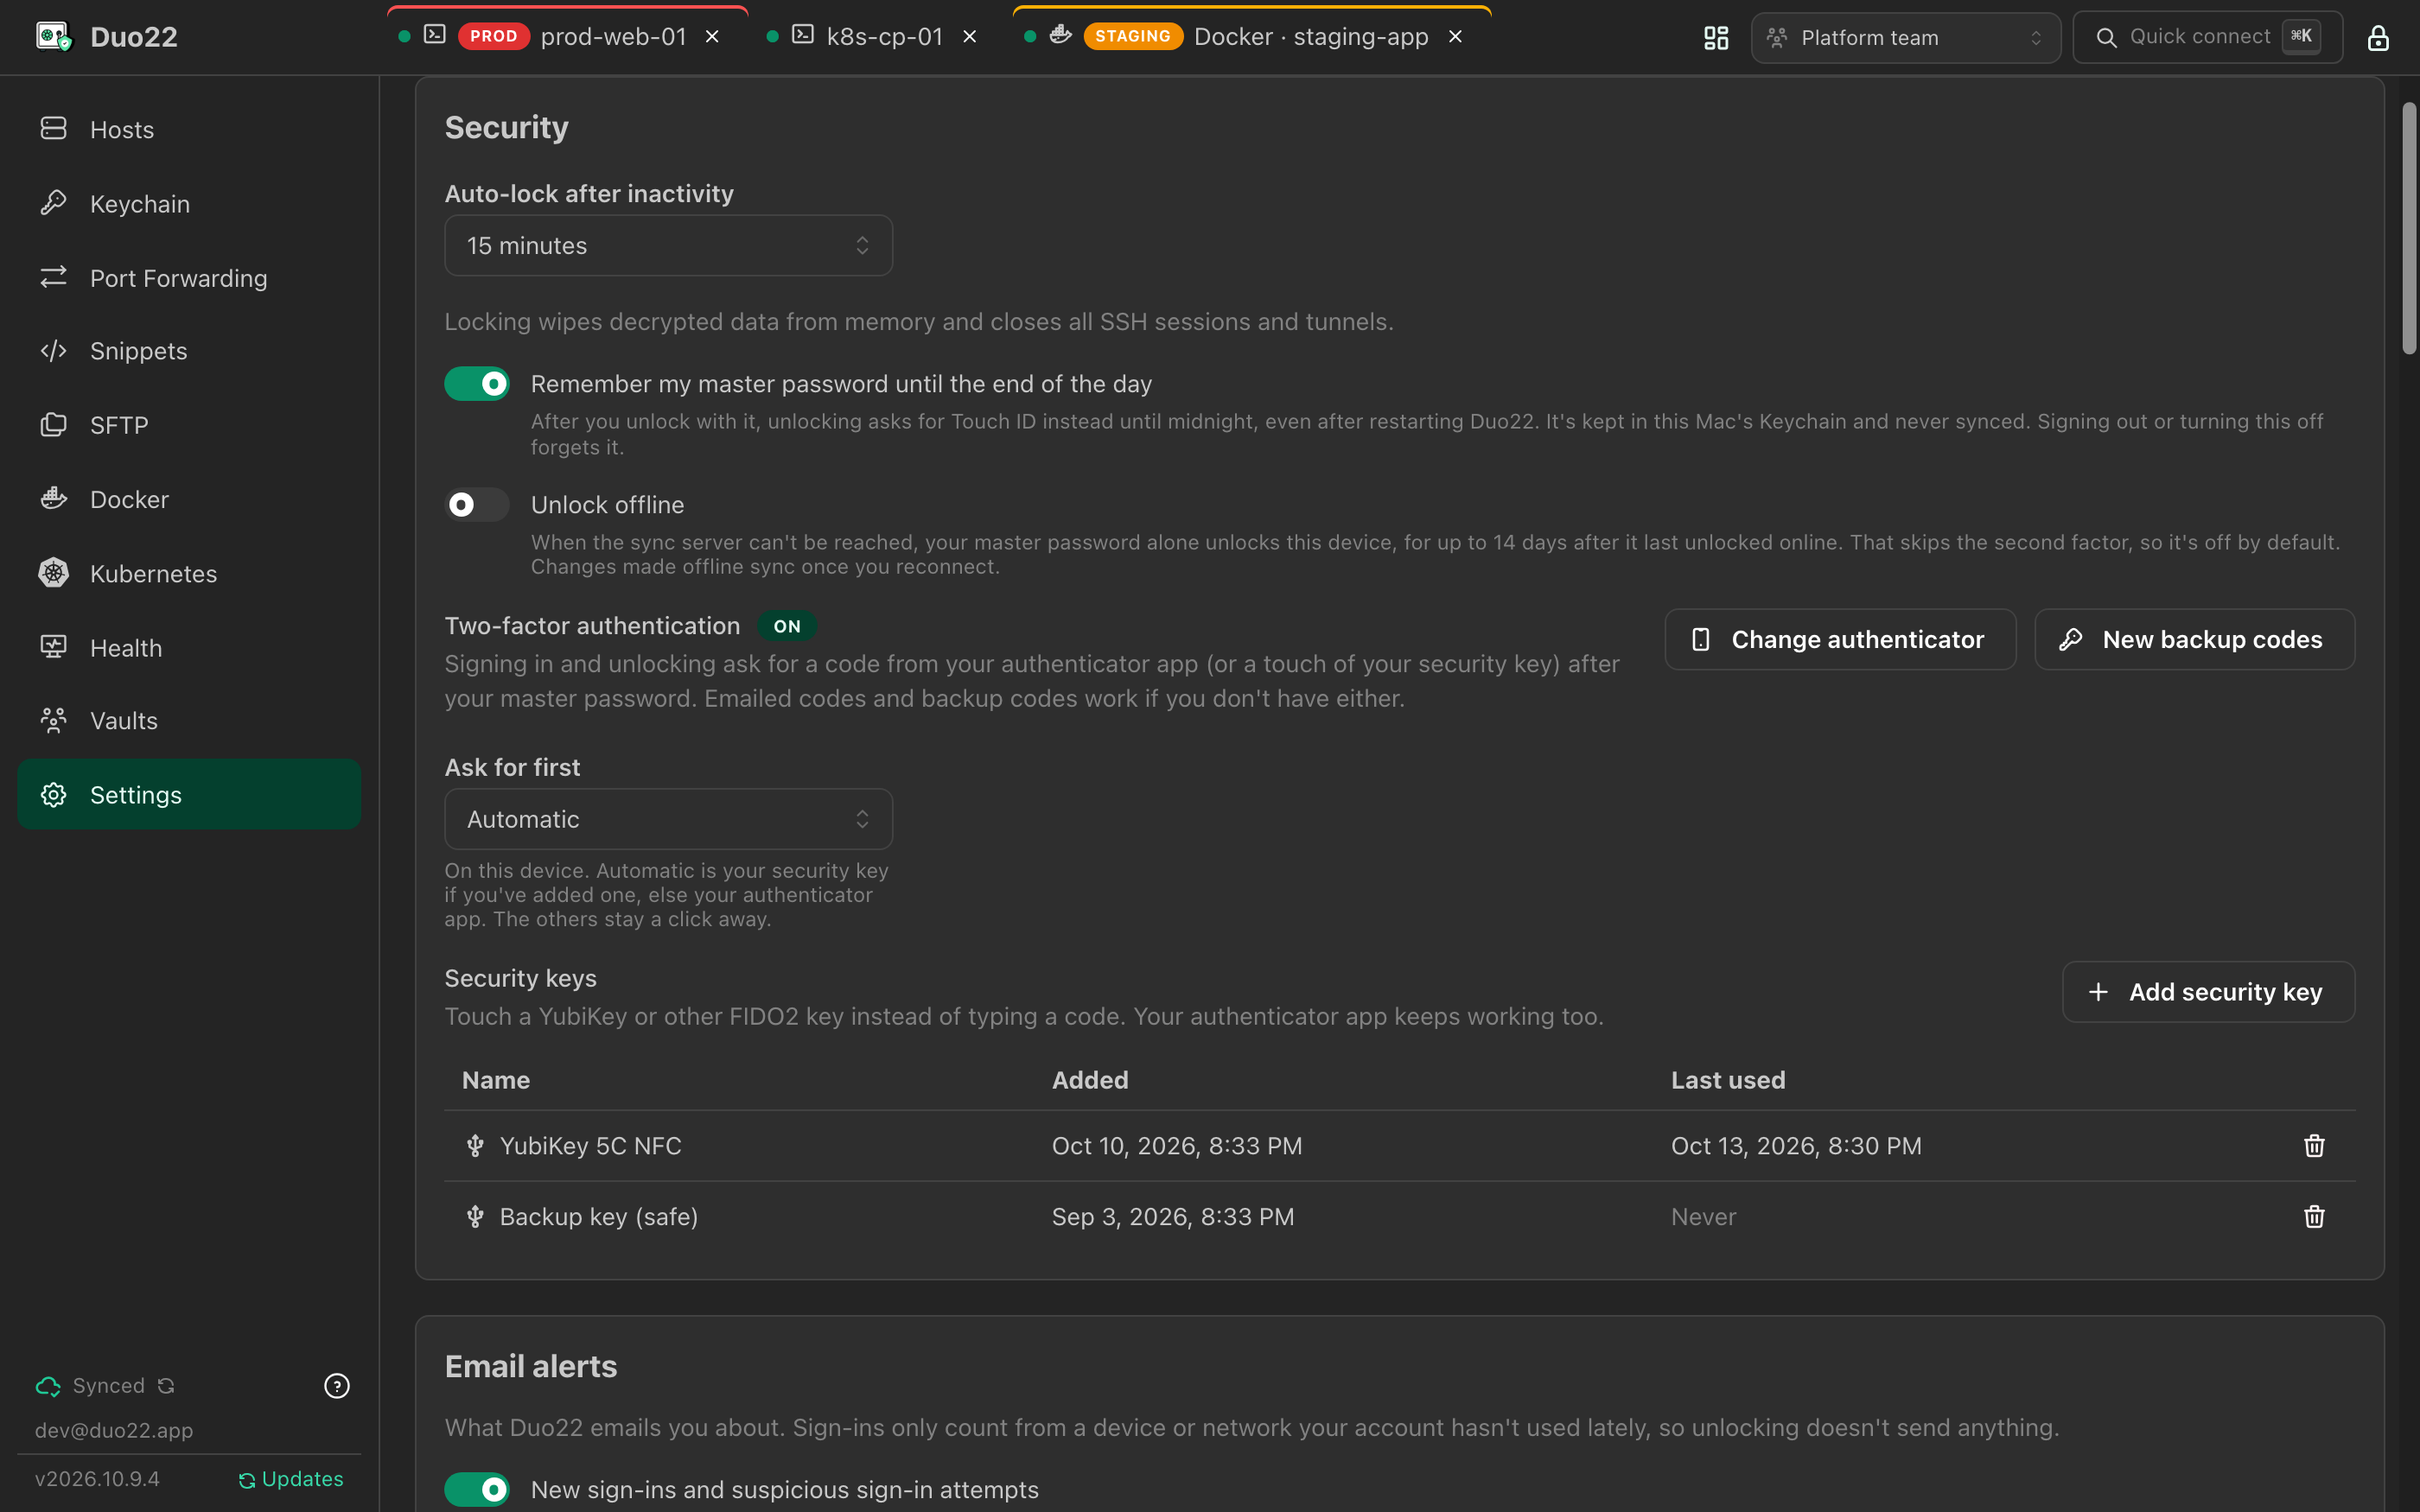2420x1512 pixels.
Task: Open the Platform team vault selector
Action: point(1905,38)
